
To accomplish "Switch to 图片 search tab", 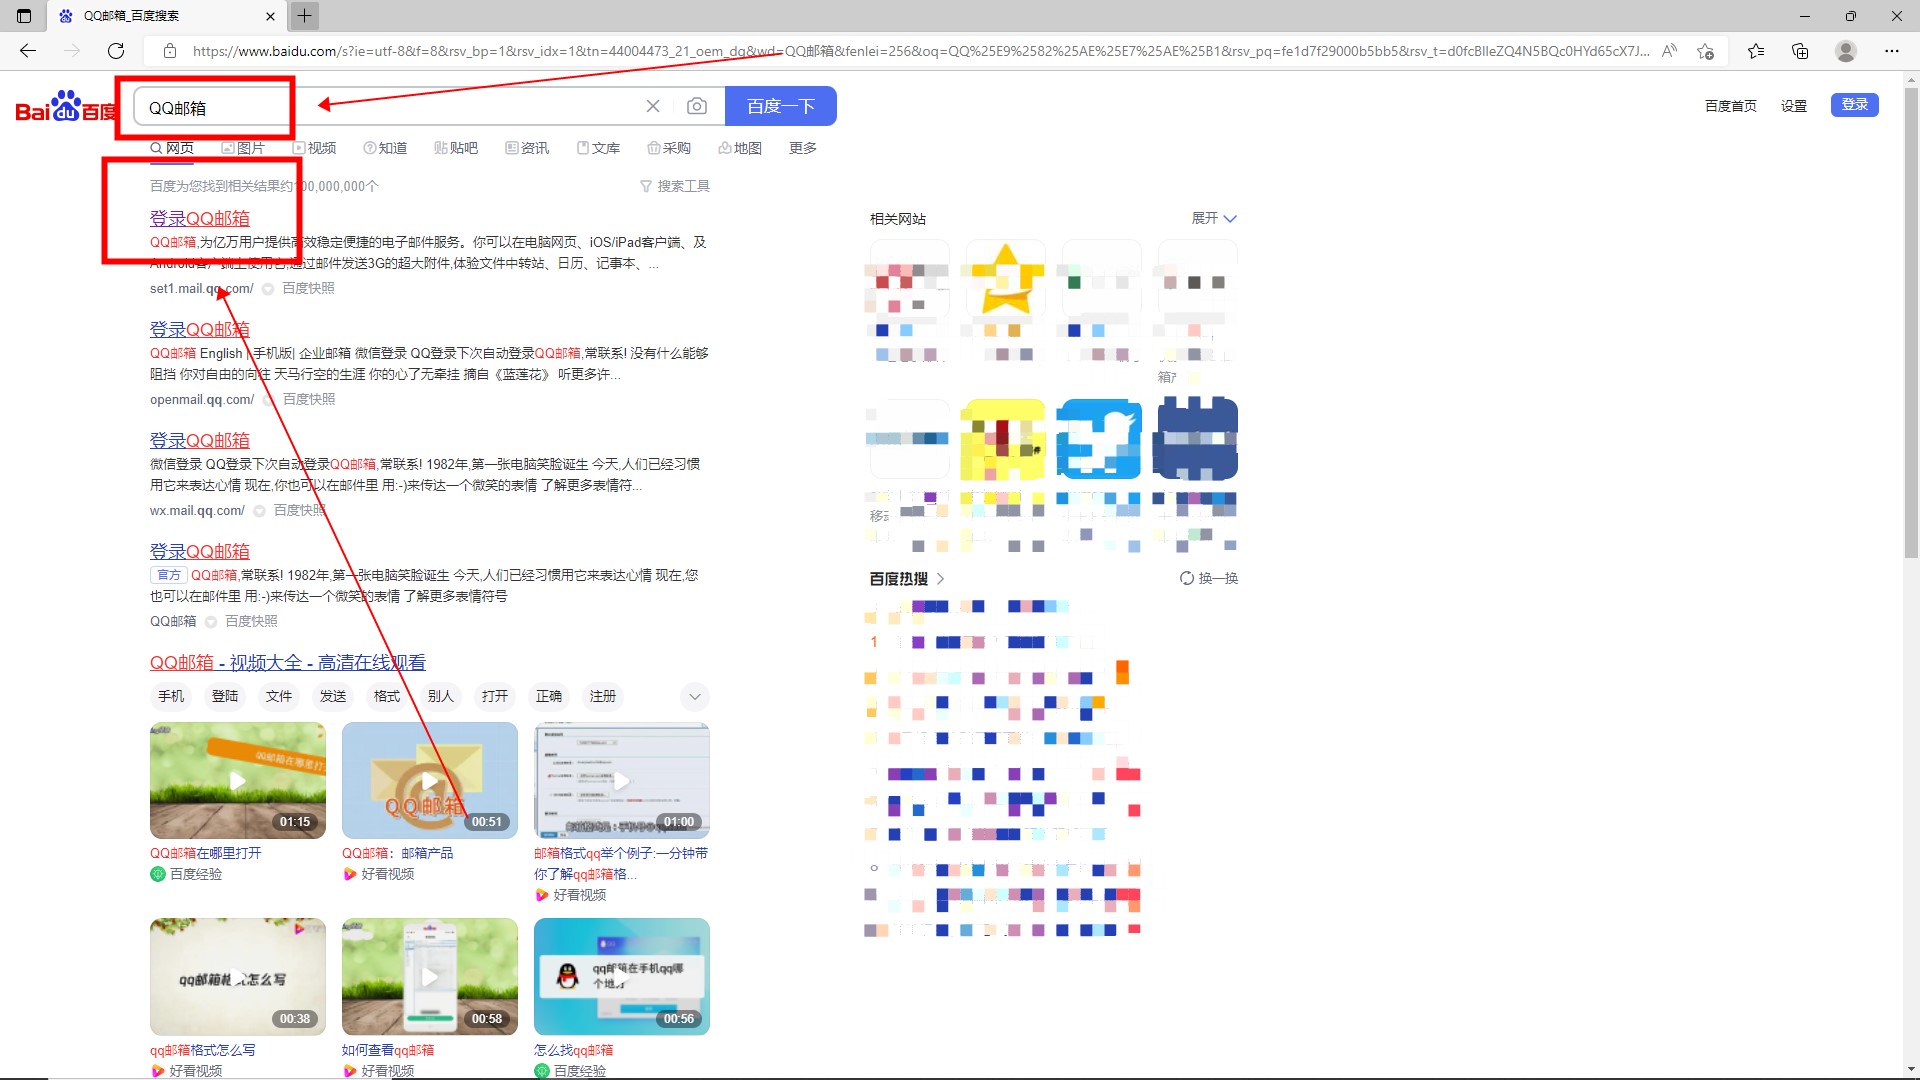I will pos(243,148).
